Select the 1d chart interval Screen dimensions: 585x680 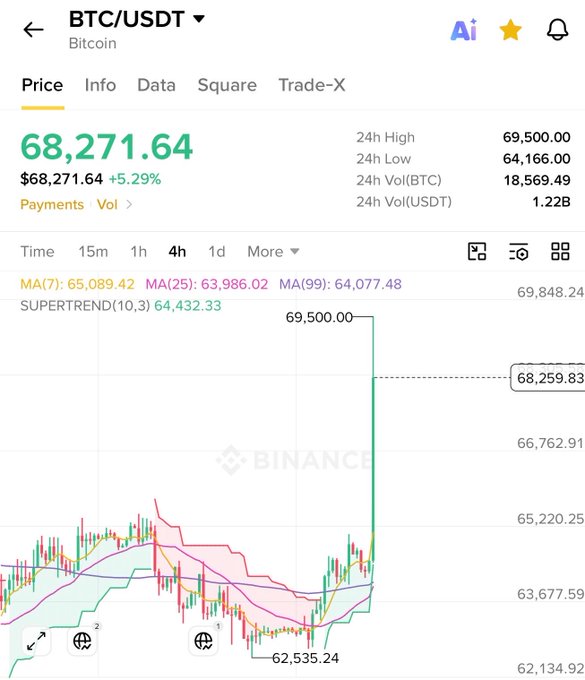[217, 252]
